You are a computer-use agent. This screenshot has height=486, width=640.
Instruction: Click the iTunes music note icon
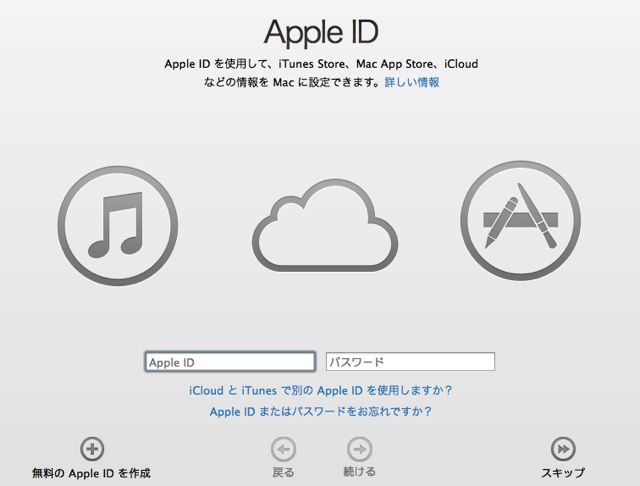(x=118, y=226)
